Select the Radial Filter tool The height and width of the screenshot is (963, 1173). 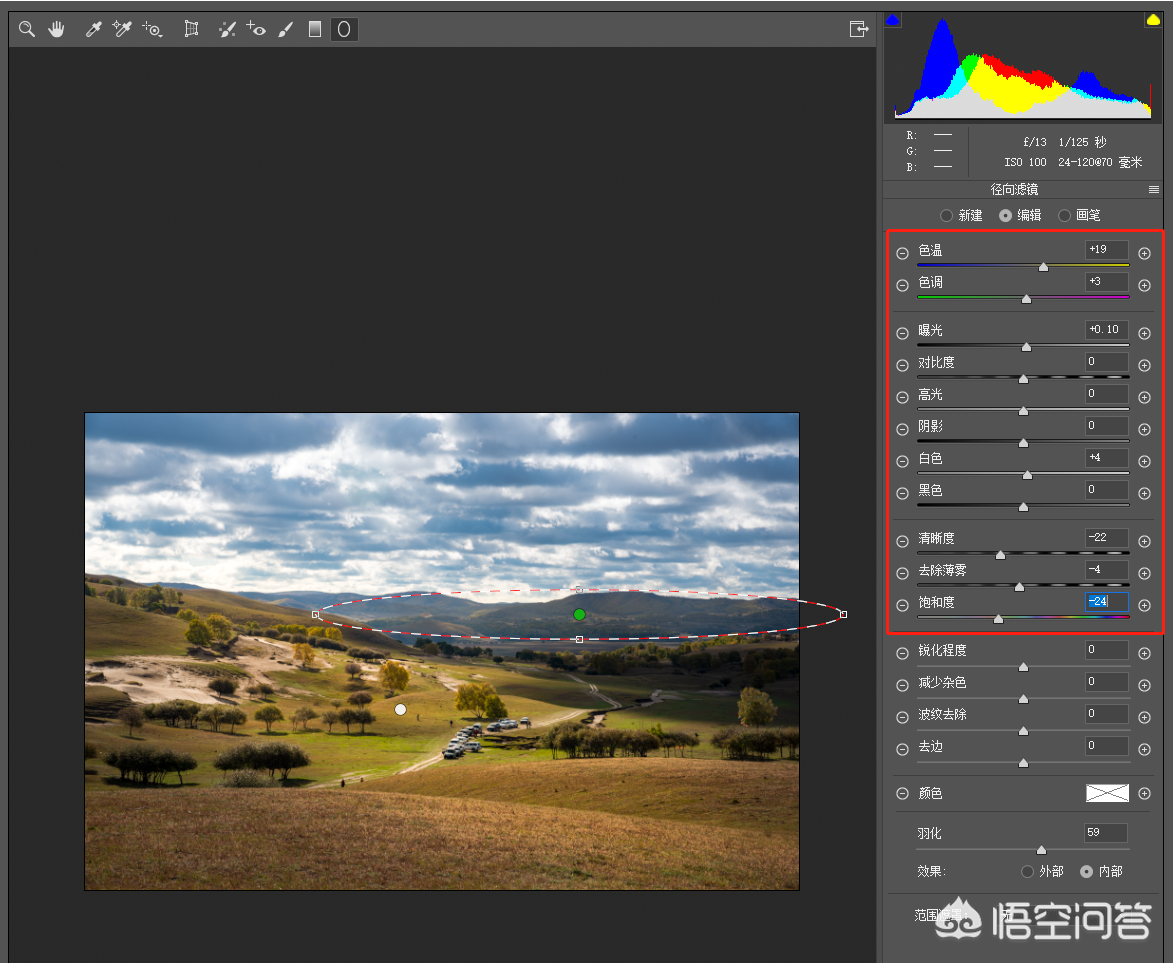coord(344,29)
